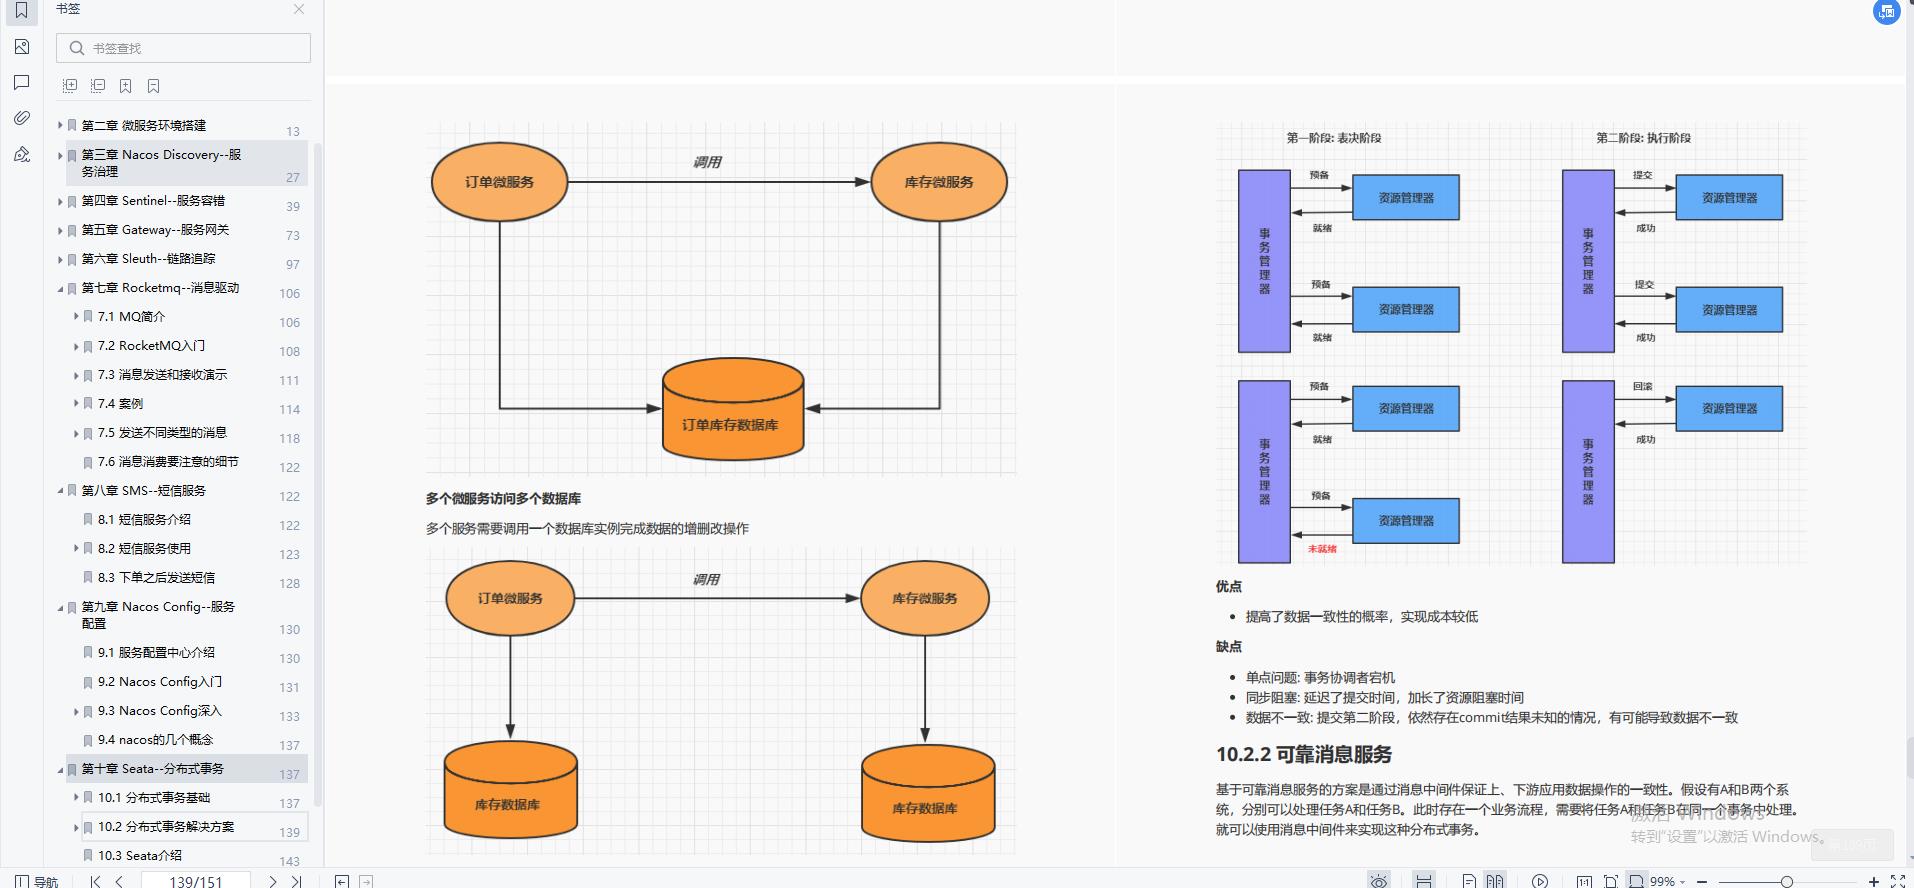Zoom in with plus button
This screenshot has width=1914, height=888.
pyautogui.click(x=1873, y=881)
